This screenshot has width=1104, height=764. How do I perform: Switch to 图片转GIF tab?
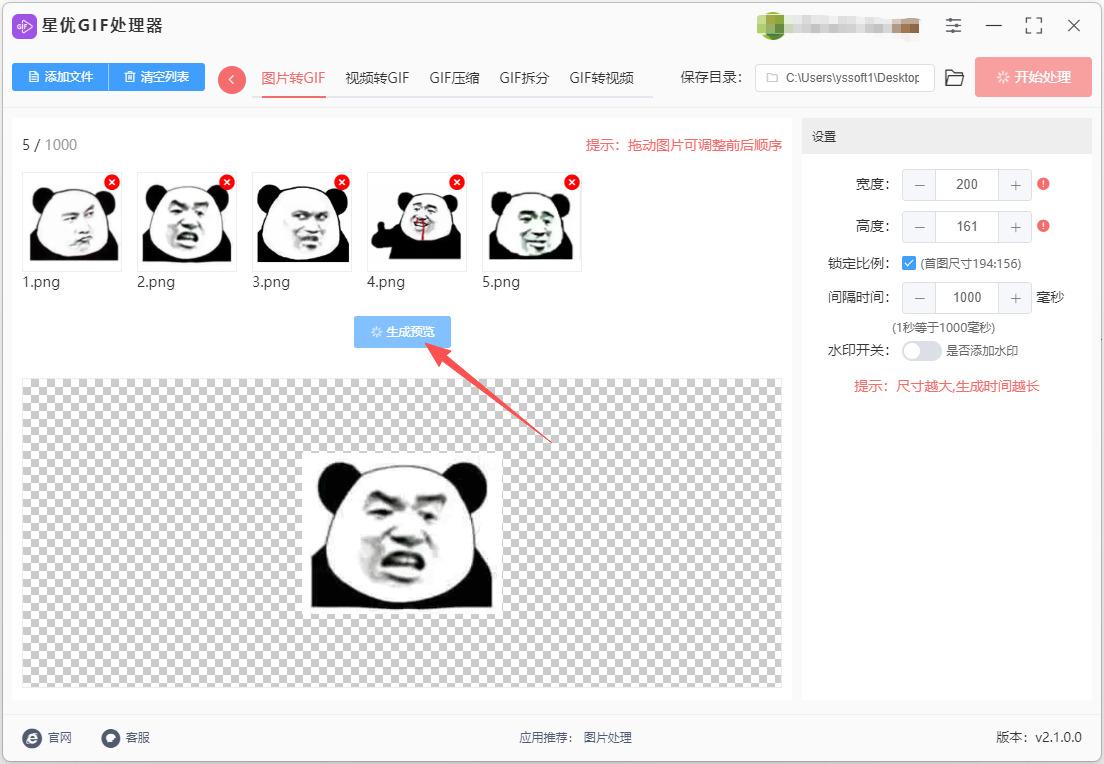(293, 78)
